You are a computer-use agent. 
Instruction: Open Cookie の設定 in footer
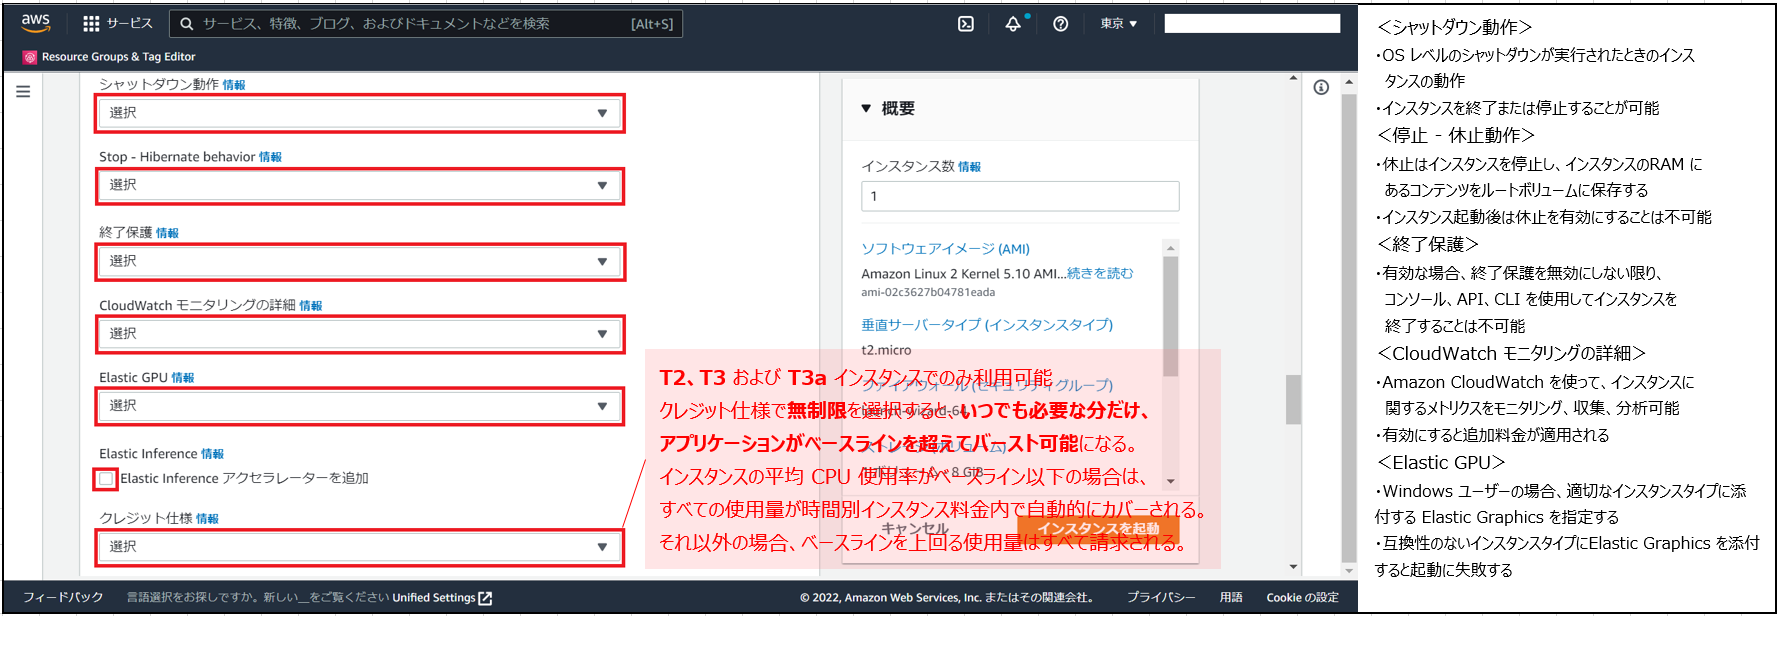(x=1302, y=598)
